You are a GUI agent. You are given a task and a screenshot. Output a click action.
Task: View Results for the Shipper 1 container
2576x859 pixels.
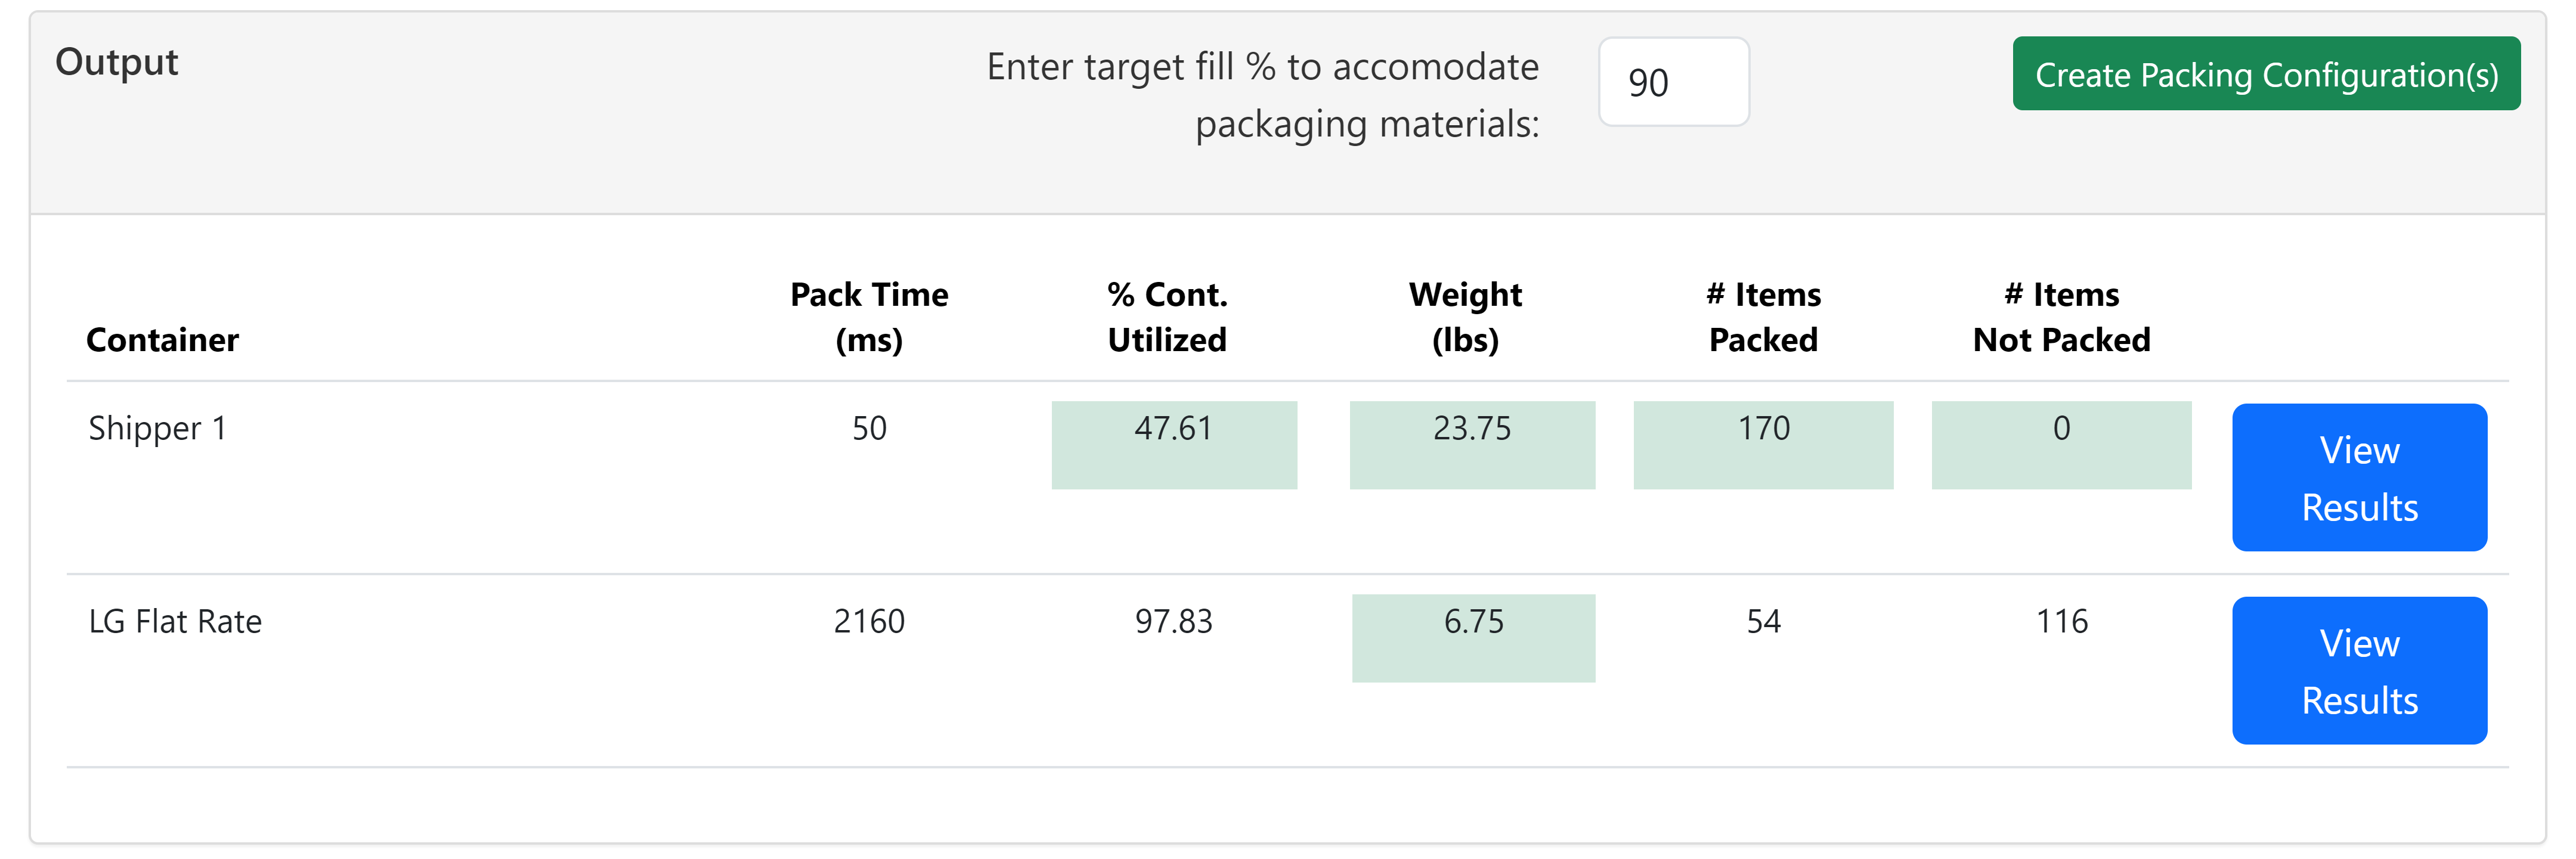[x=2358, y=478]
